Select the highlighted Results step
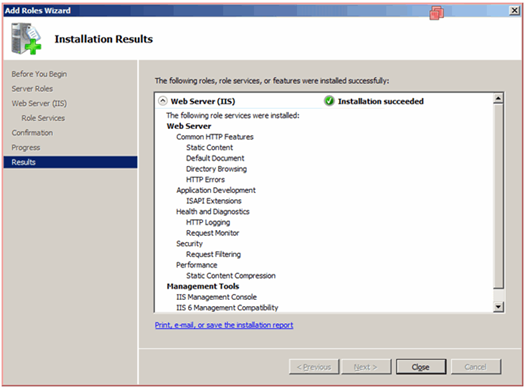Screen dimensions: 525x389 tap(70, 162)
